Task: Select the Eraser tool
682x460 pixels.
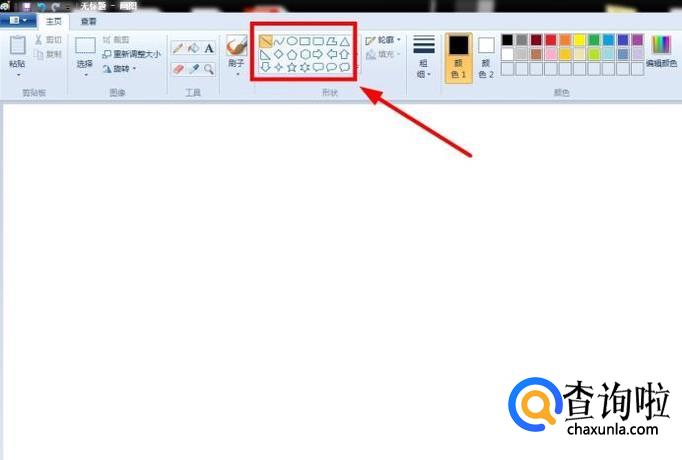Action: (177, 69)
